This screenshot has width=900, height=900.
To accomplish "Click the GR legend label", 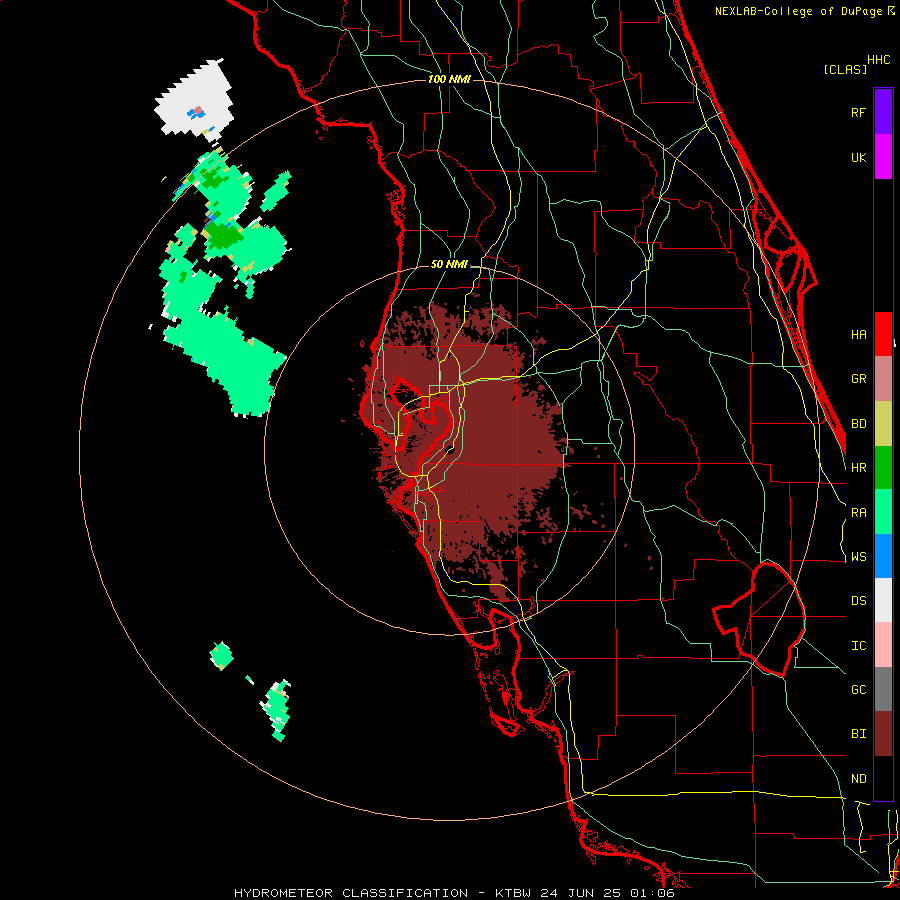I will pos(858,379).
